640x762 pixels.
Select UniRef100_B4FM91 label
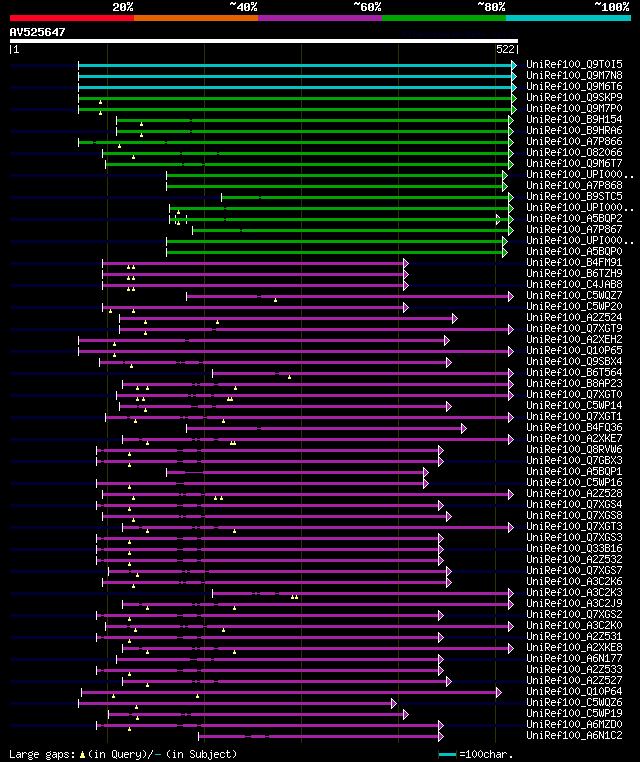click(x=574, y=262)
